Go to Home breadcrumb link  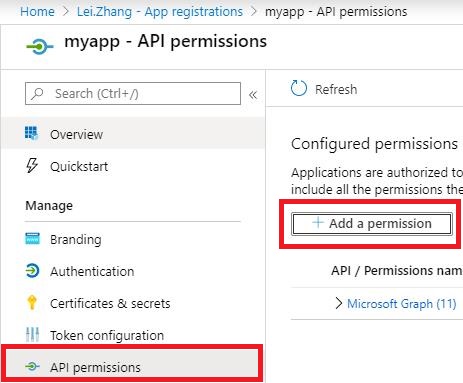tap(37, 12)
